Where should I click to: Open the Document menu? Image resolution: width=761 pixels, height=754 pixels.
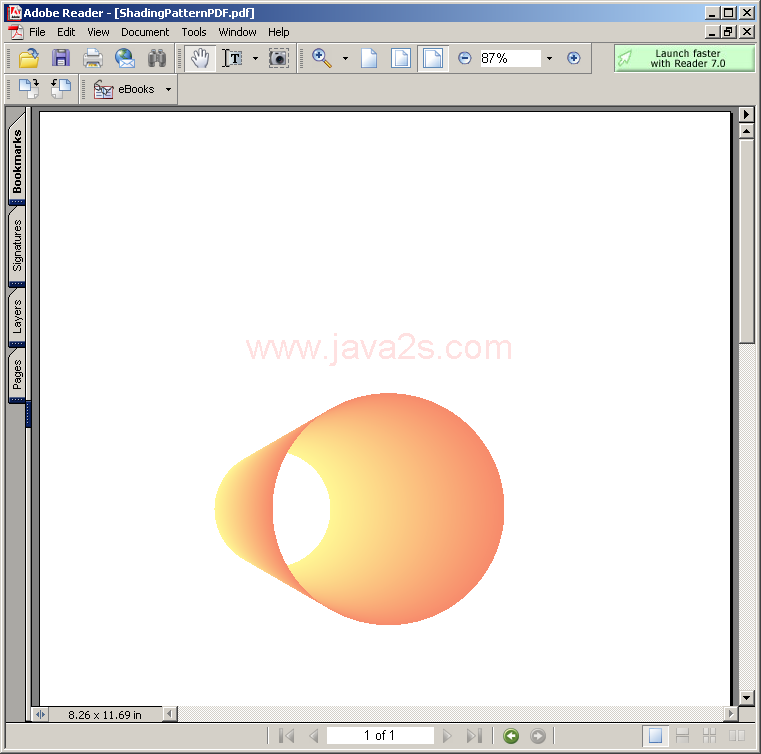tap(145, 32)
